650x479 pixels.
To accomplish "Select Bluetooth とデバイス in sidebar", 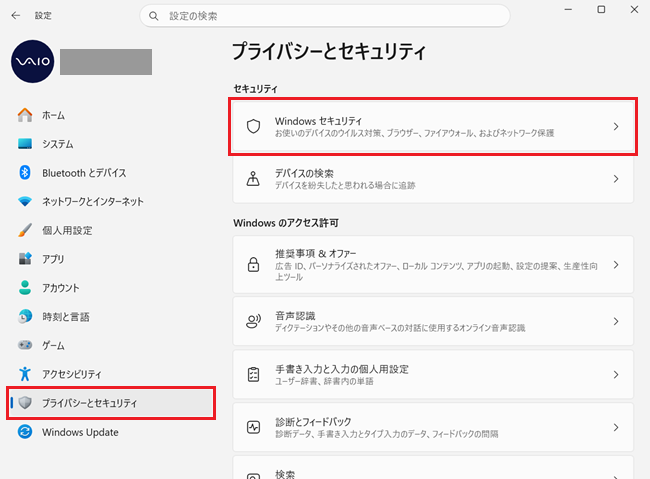I will tap(111, 173).
